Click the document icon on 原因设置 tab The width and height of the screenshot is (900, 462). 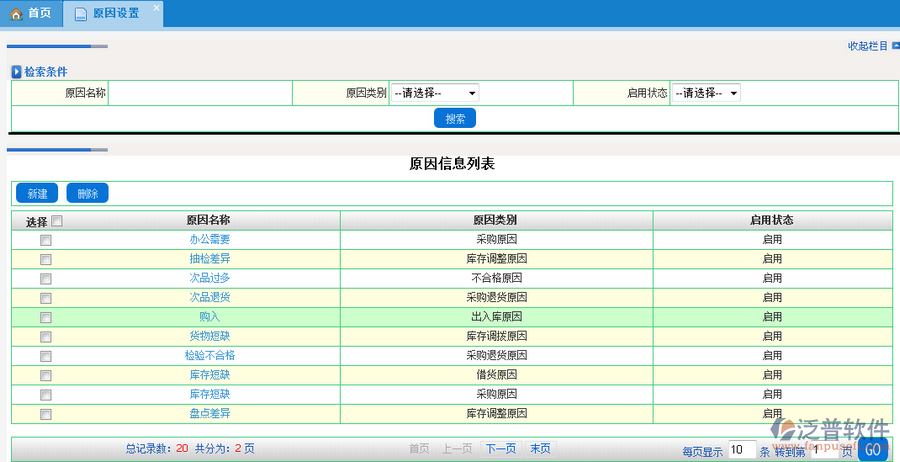coord(80,14)
